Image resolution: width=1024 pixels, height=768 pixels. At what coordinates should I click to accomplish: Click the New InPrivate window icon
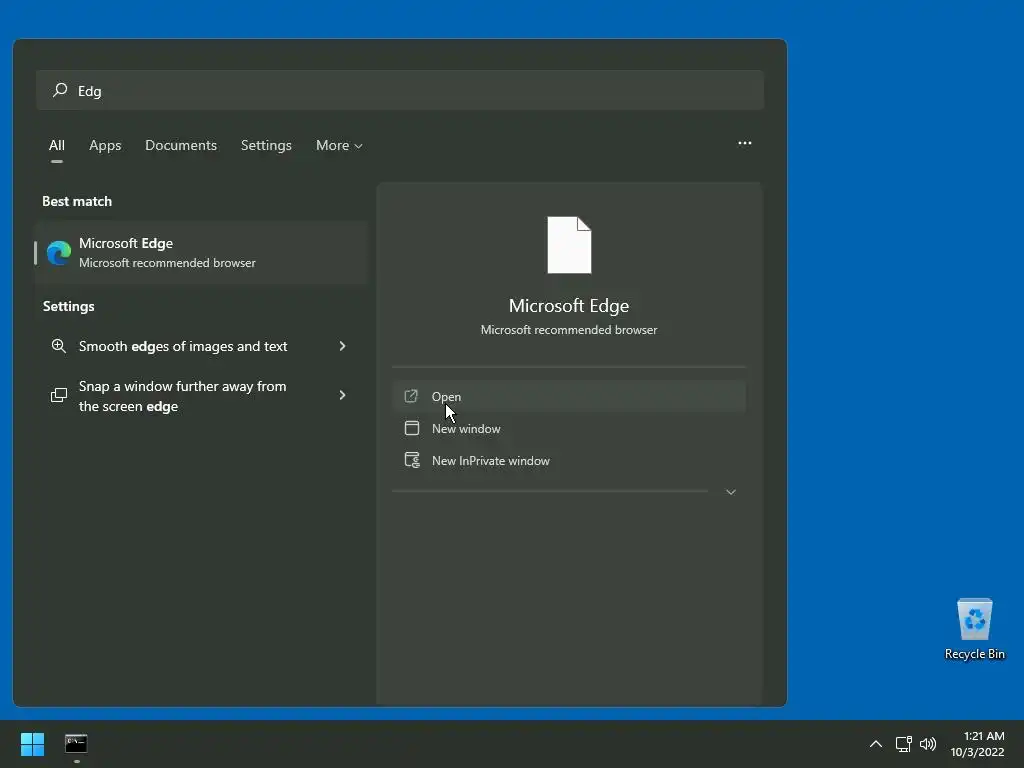coord(412,460)
